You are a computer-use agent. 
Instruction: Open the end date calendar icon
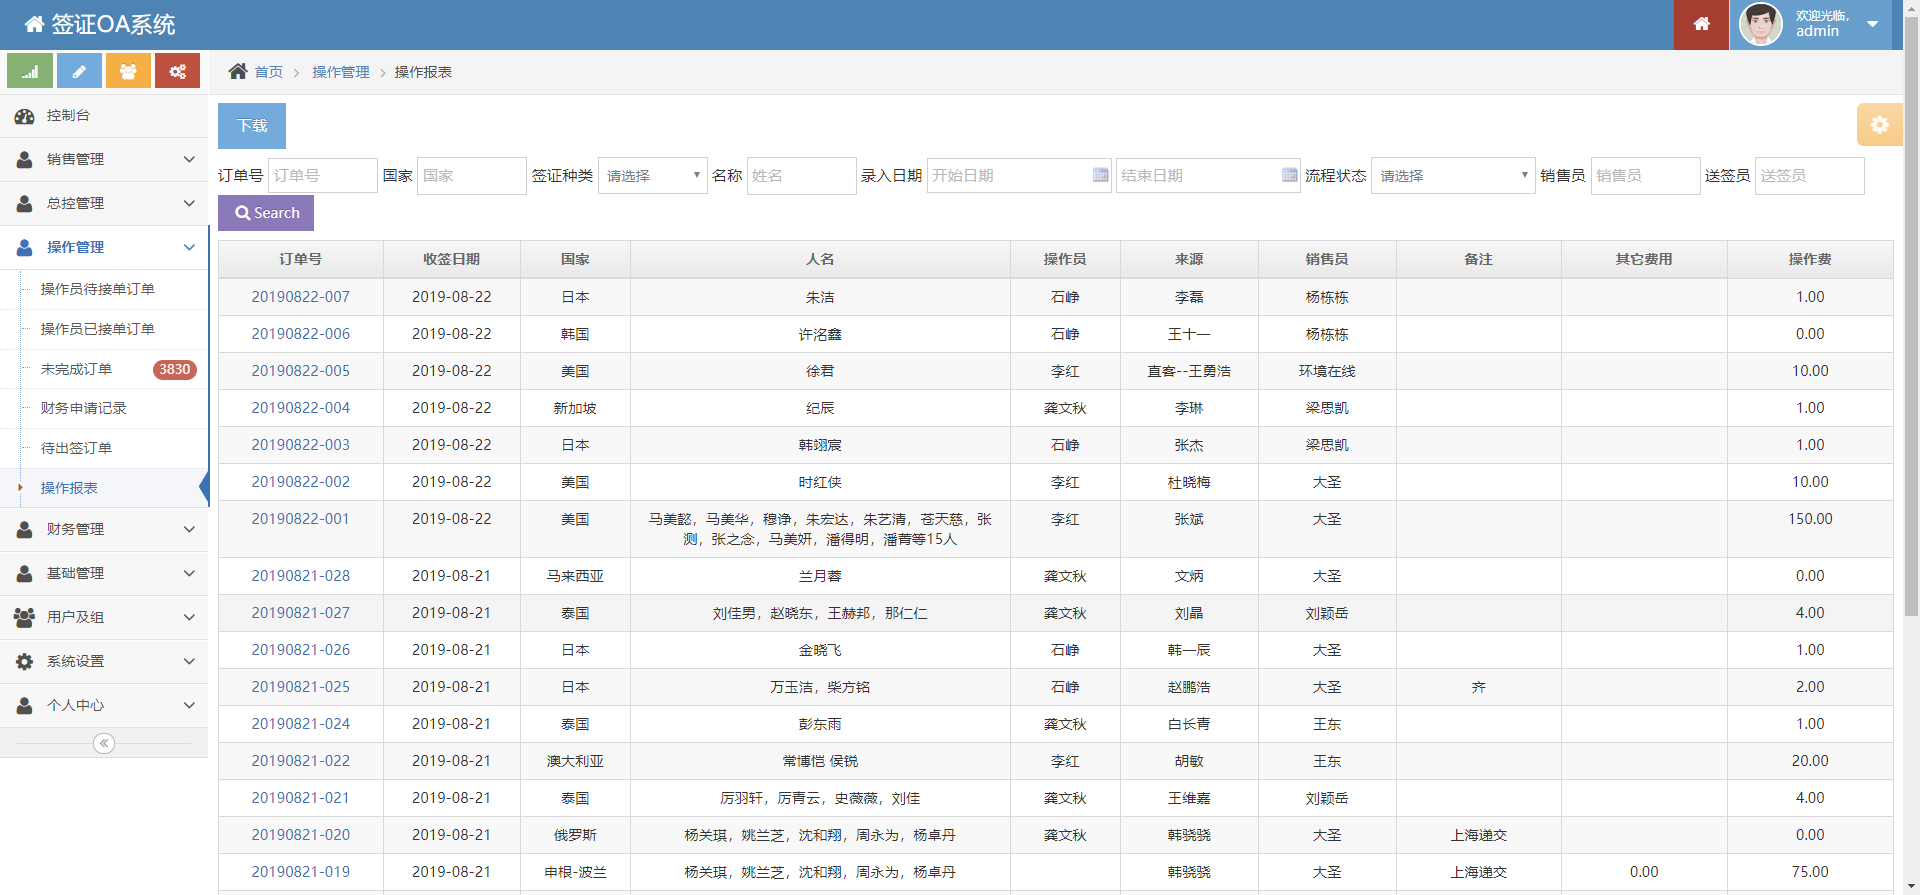pos(1289,175)
